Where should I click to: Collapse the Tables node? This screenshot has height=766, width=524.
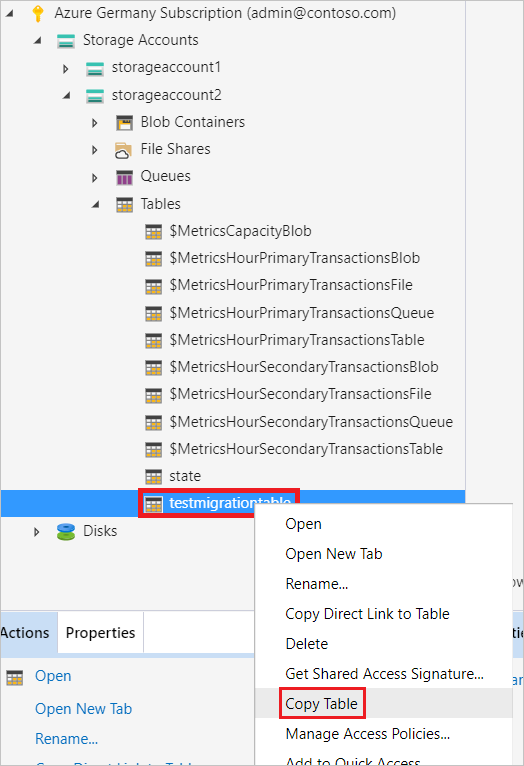(x=96, y=204)
